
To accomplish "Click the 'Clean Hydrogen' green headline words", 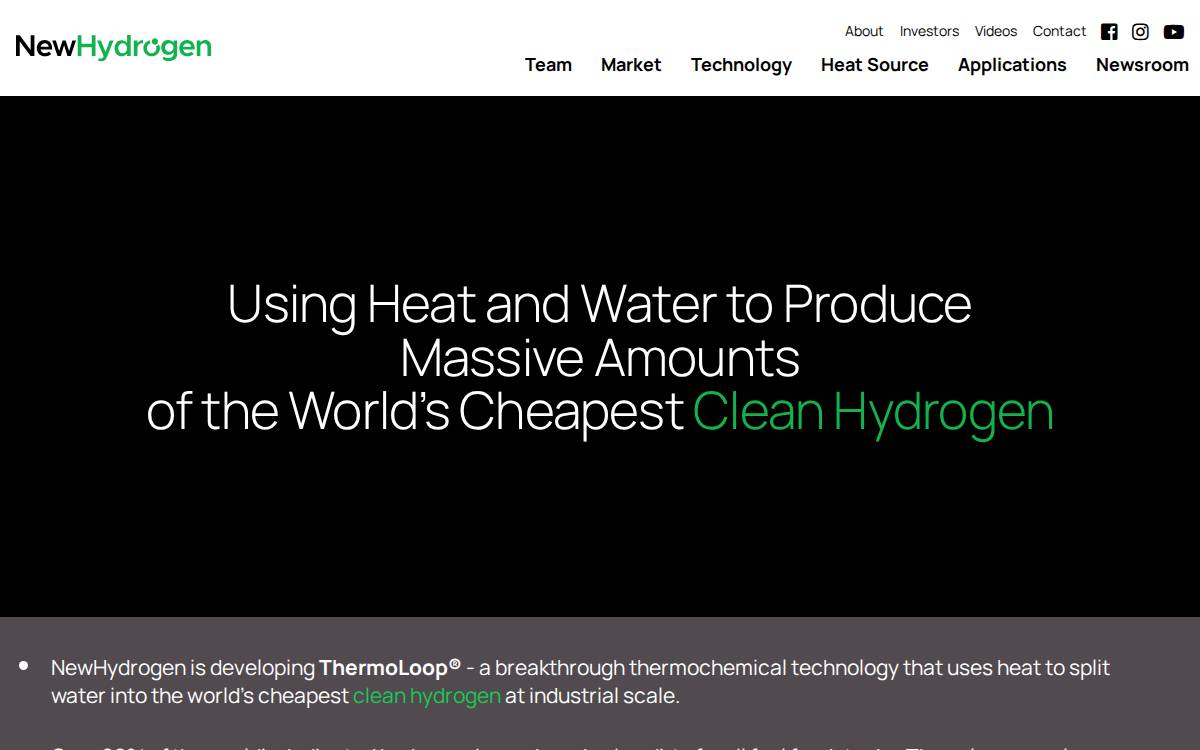I will pos(873,412).
